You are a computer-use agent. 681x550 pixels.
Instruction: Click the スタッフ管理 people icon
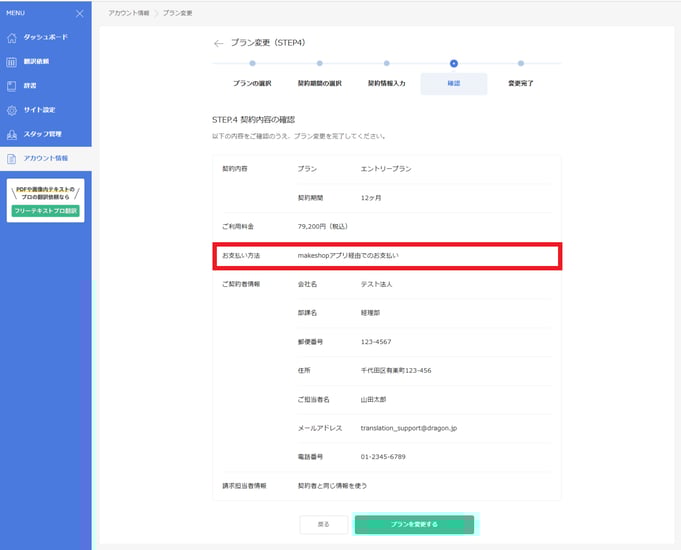(12, 134)
